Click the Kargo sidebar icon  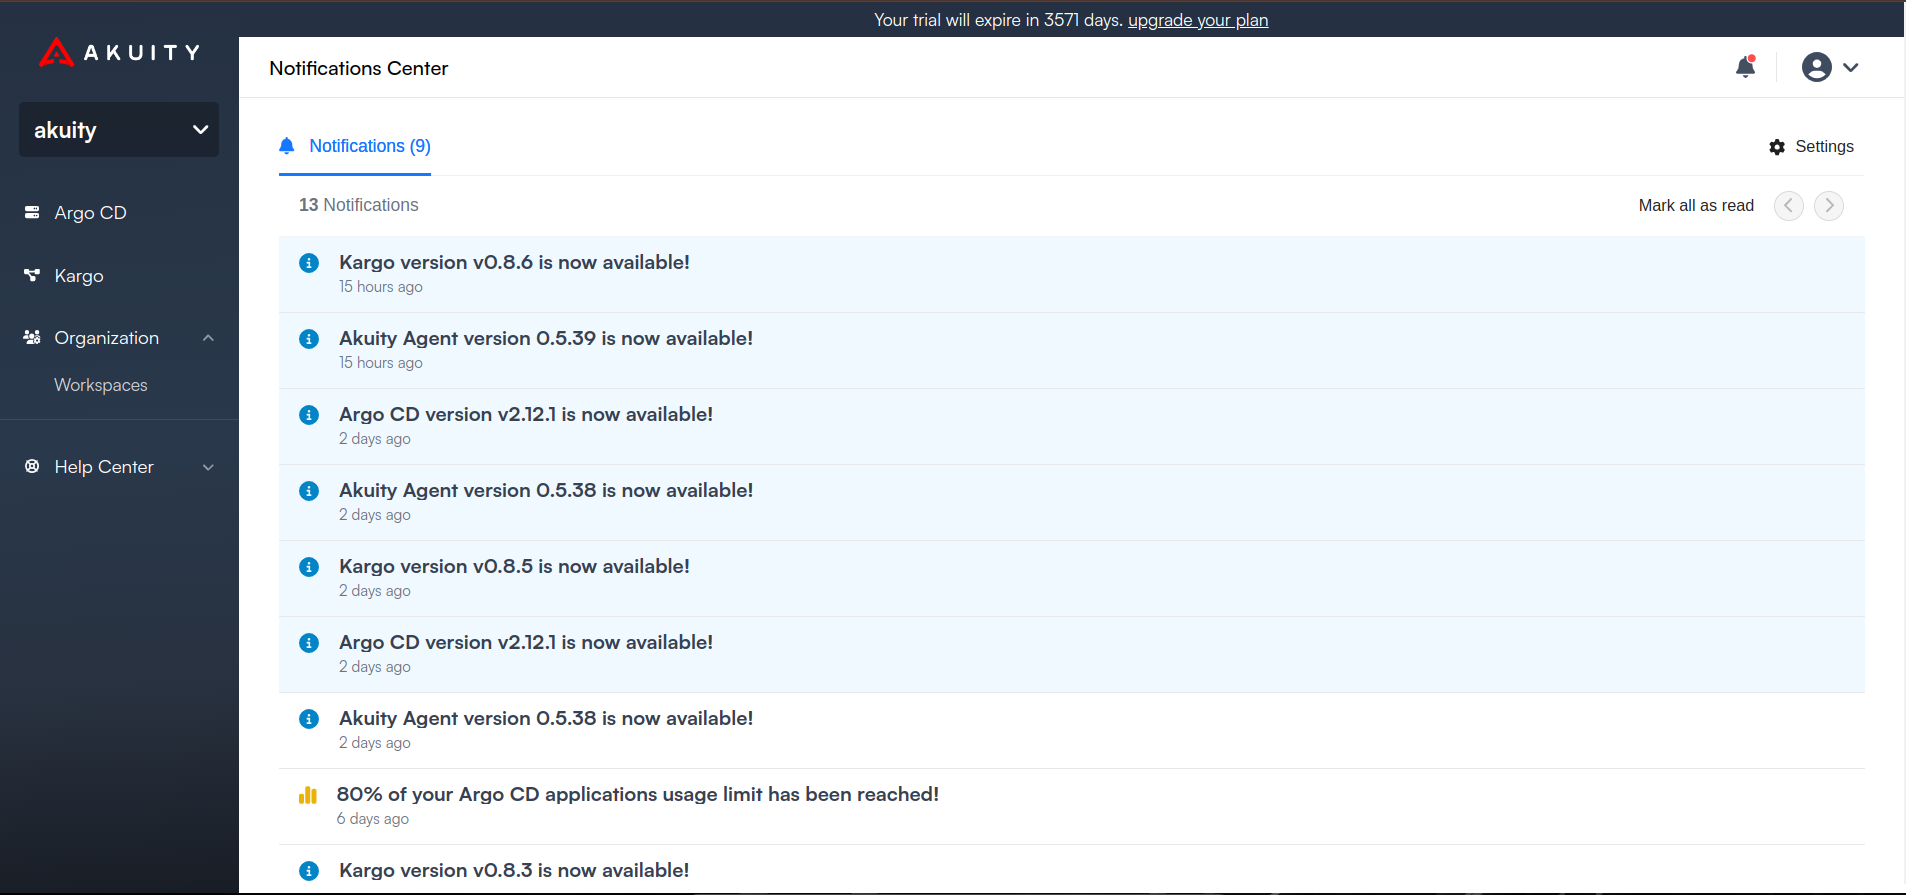(32, 275)
